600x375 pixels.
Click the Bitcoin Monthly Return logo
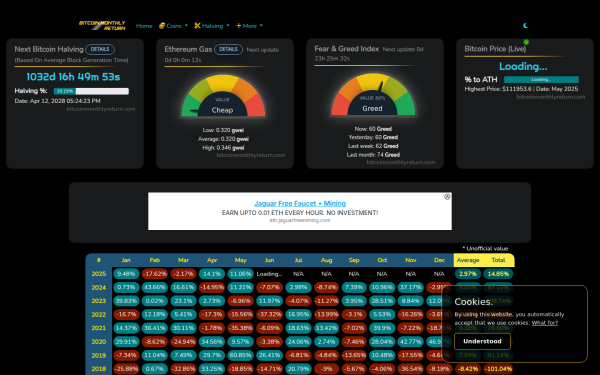pyautogui.click(x=102, y=26)
